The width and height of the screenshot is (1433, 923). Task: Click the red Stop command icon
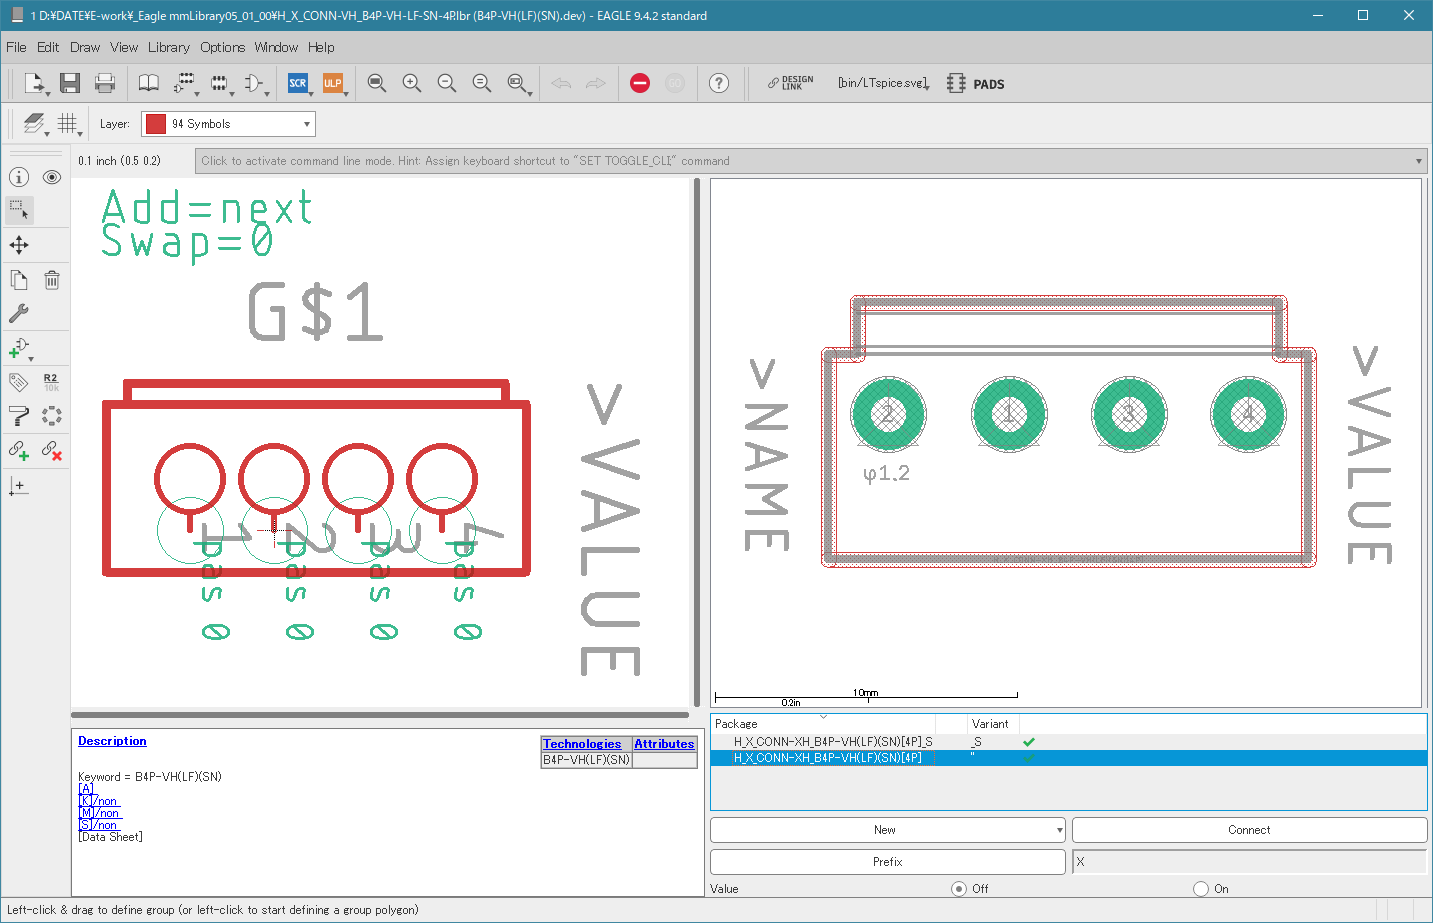[640, 83]
